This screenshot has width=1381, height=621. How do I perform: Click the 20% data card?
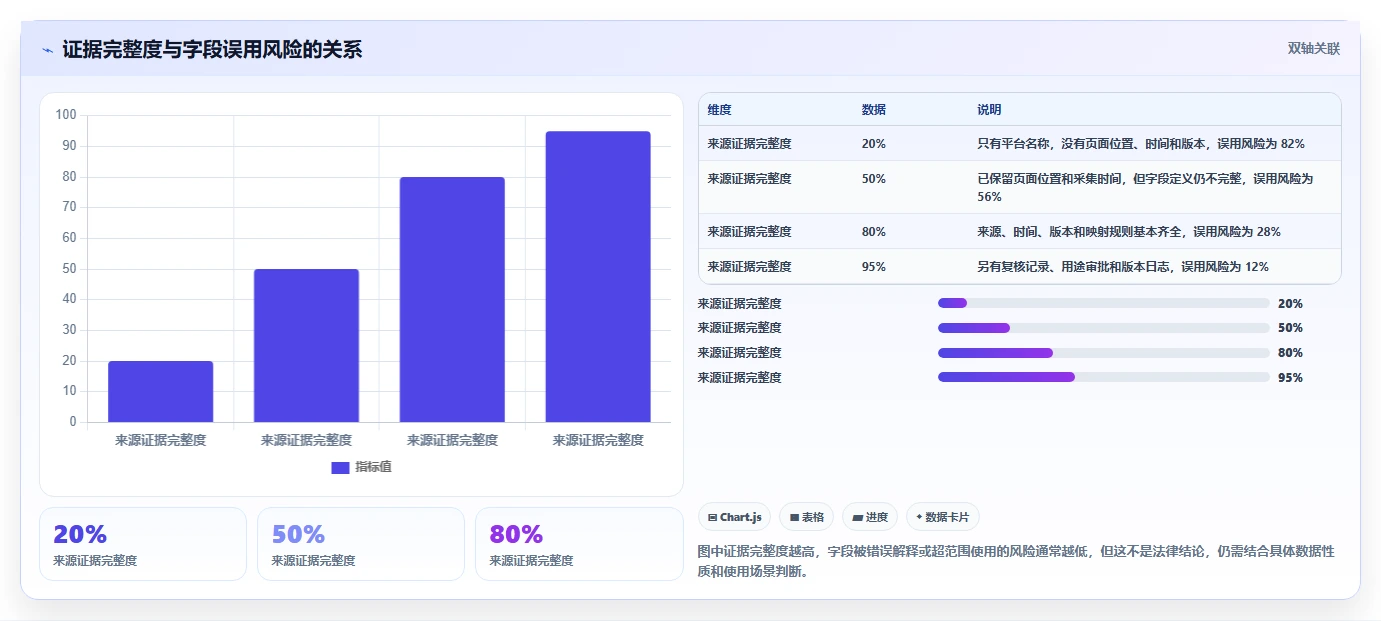[x=143, y=544]
